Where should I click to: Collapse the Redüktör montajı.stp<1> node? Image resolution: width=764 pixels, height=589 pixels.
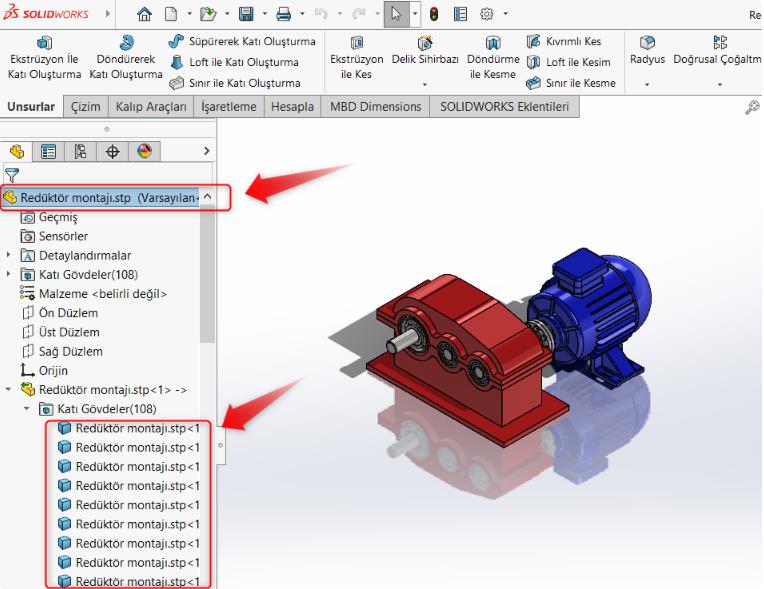coord(9,389)
